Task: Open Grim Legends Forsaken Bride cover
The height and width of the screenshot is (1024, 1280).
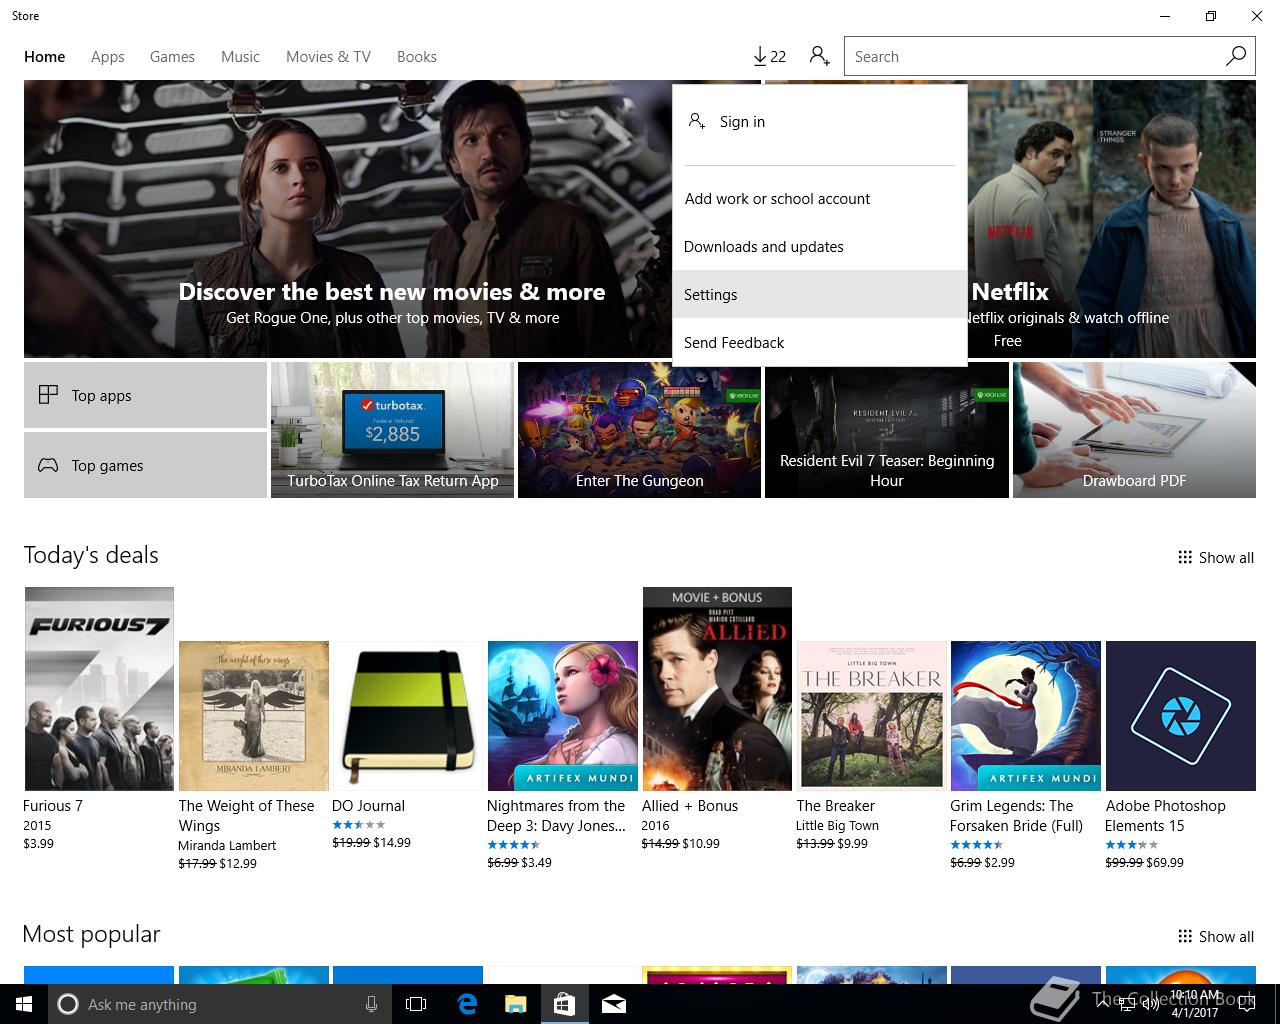Action: click(x=1026, y=716)
